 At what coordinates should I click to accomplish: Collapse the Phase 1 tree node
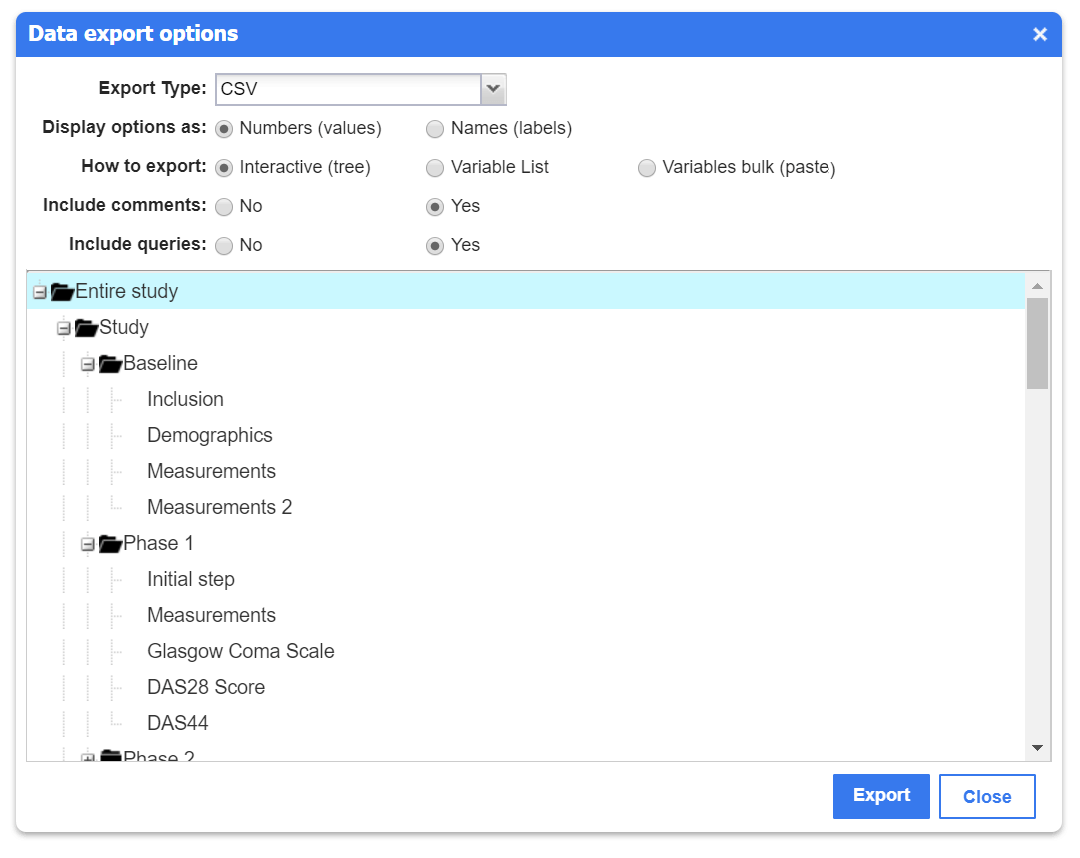pos(87,545)
